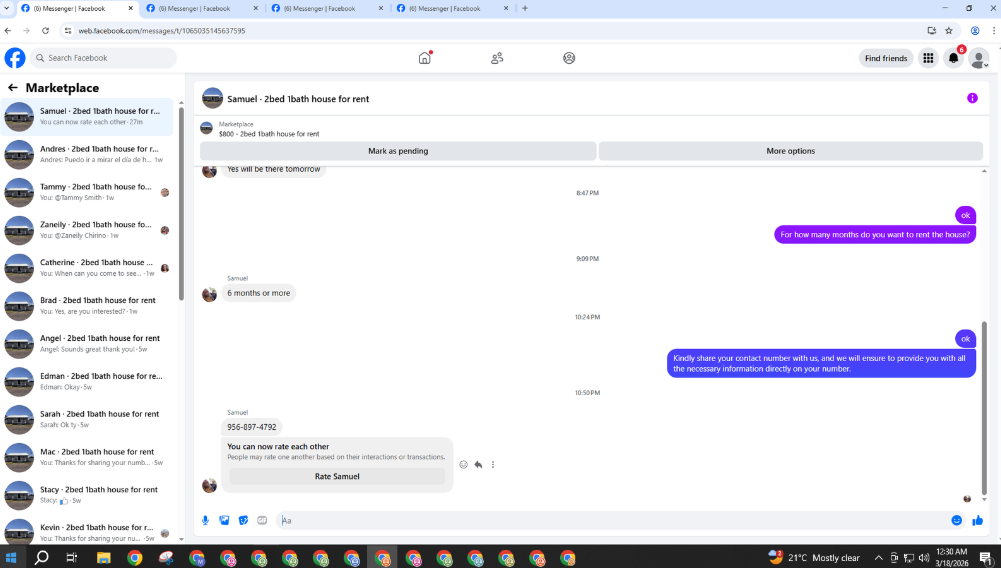Go to the Facebook home logo
1001x568 pixels.
point(15,58)
